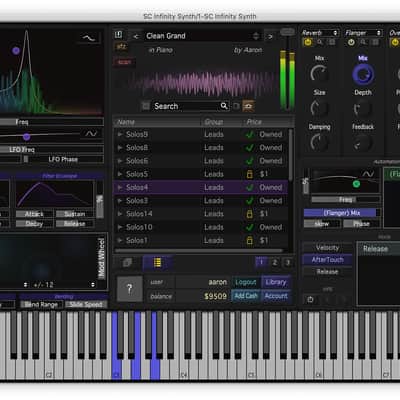Click the magnifier icon in Search field
This screenshot has height=400, width=400.
pyautogui.click(x=224, y=106)
